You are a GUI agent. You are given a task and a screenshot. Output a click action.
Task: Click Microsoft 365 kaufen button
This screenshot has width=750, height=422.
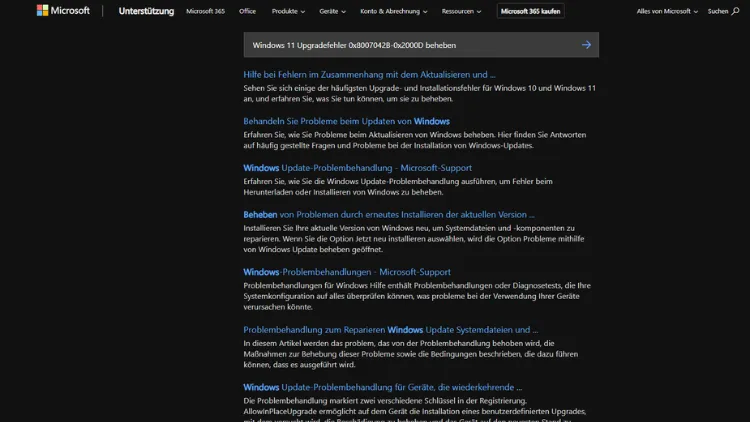[530, 11]
